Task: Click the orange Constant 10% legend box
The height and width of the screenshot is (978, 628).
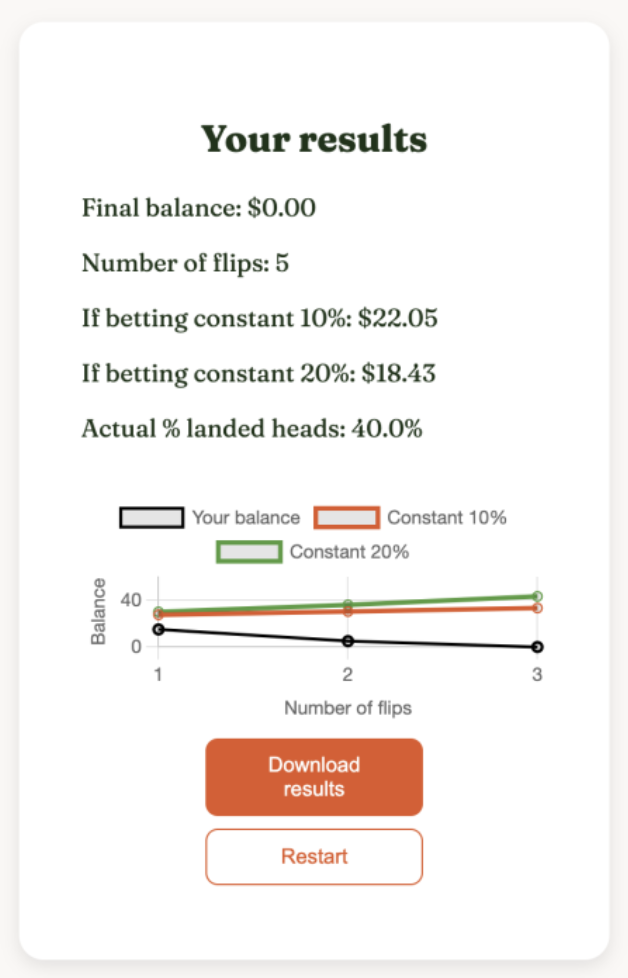Action: click(347, 517)
